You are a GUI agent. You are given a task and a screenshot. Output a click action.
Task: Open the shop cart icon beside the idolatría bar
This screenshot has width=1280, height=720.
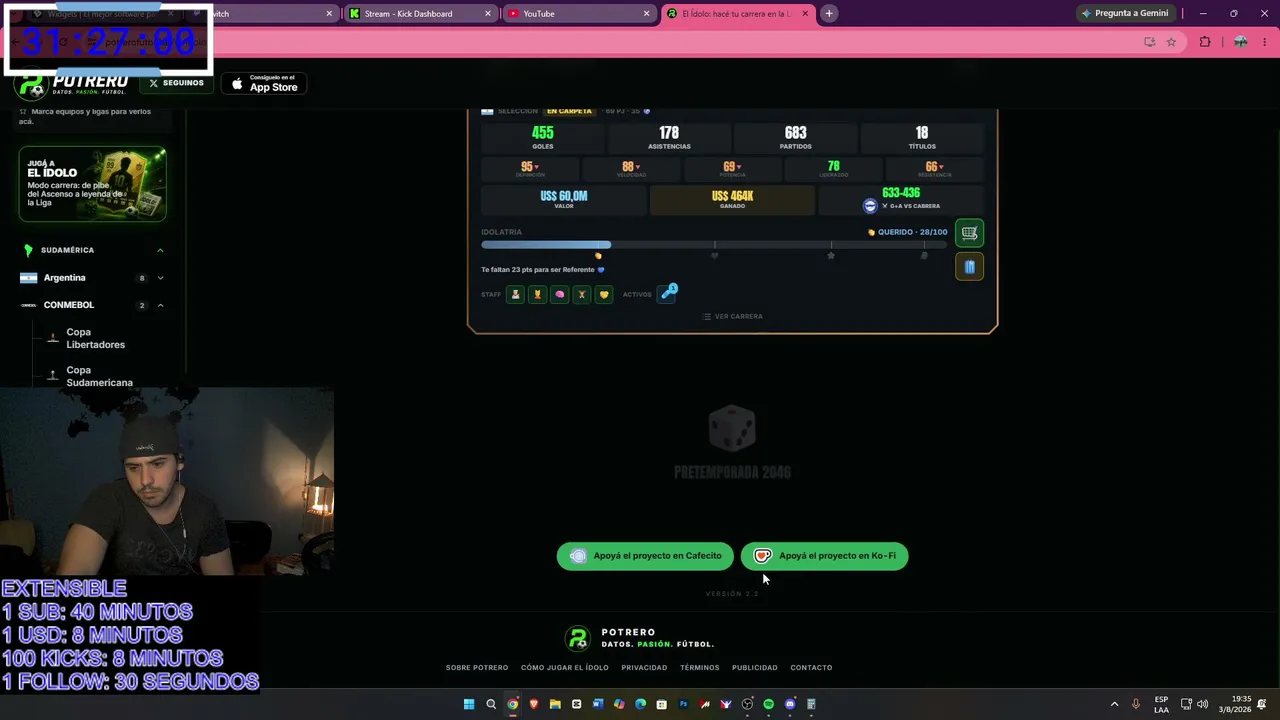click(x=969, y=233)
